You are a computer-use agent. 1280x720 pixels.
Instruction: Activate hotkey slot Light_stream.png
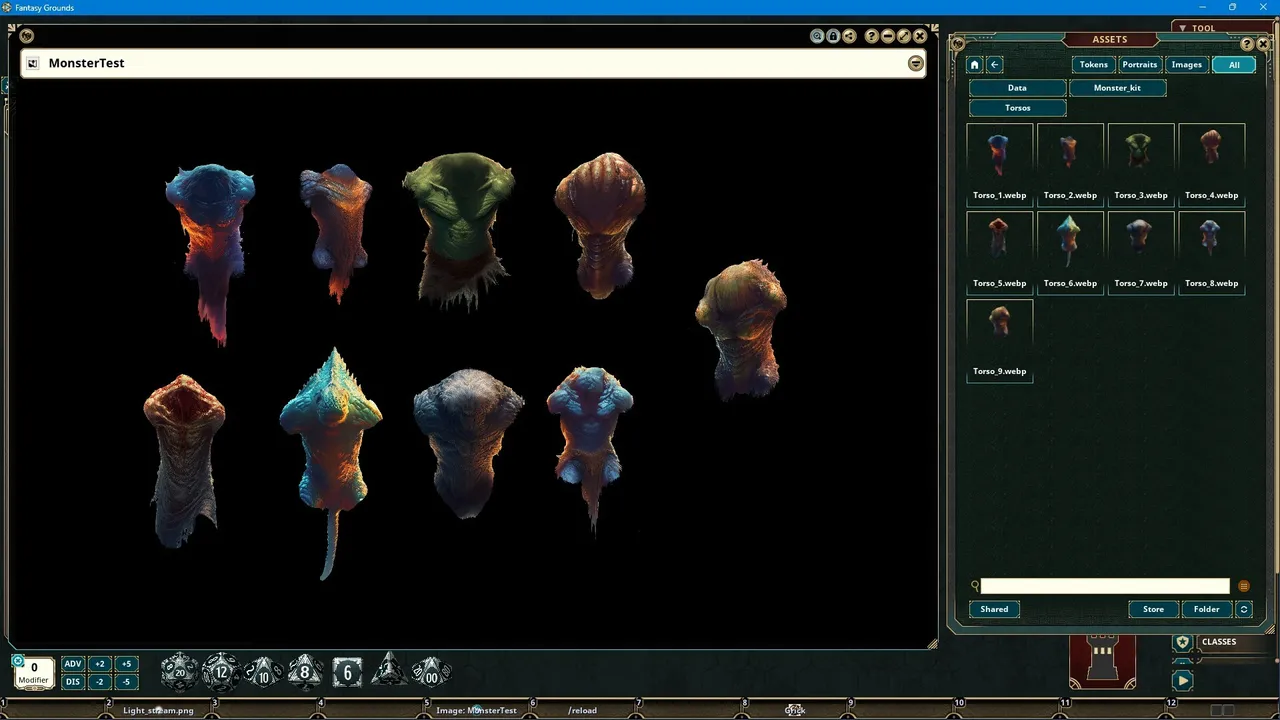click(158, 710)
